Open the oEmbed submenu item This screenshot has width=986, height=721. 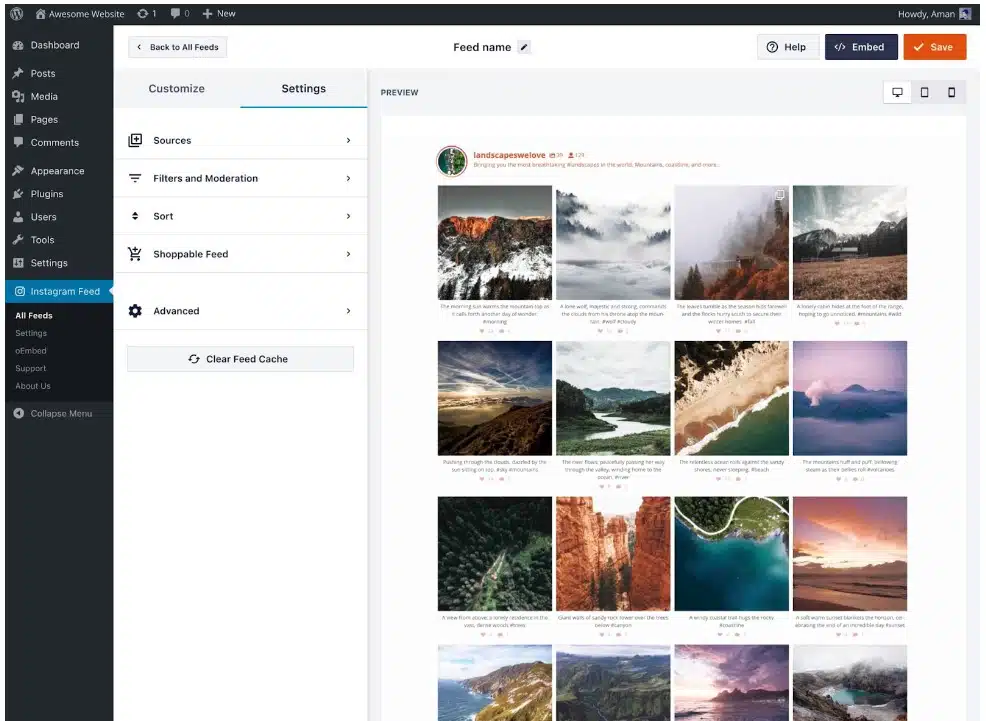pyautogui.click(x=31, y=351)
